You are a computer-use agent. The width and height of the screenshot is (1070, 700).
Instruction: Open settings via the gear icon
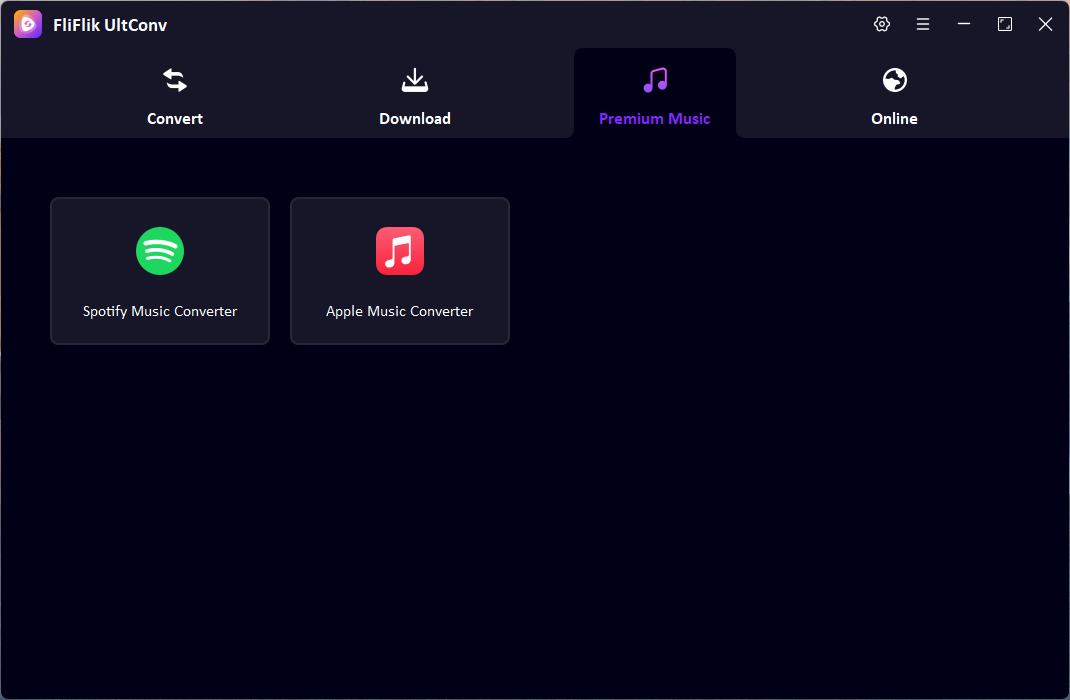tap(882, 24)
